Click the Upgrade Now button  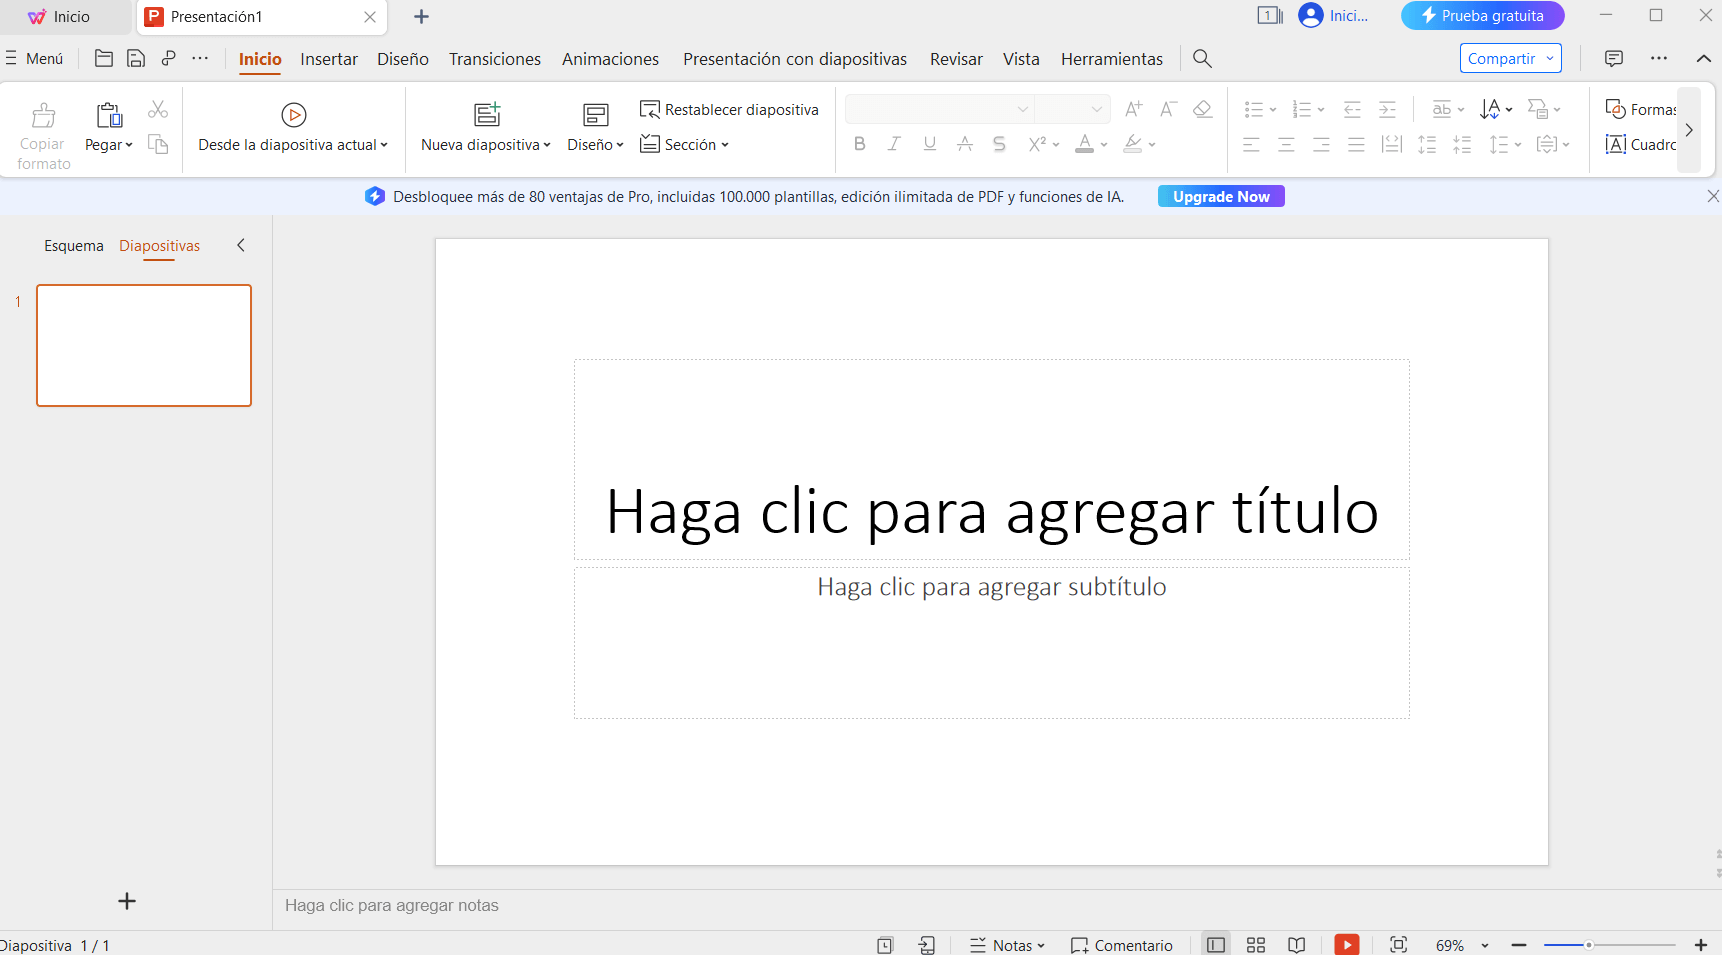[x=1220, y=196]
